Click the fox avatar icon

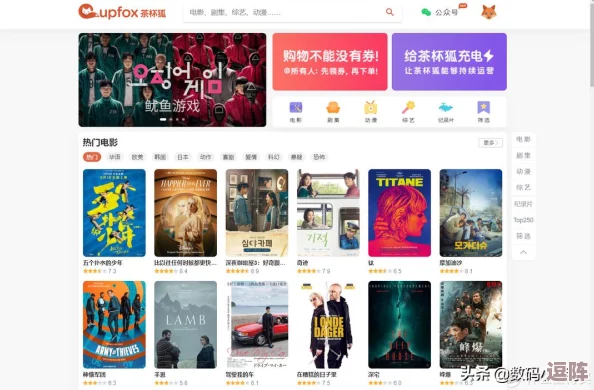(489, 13)
